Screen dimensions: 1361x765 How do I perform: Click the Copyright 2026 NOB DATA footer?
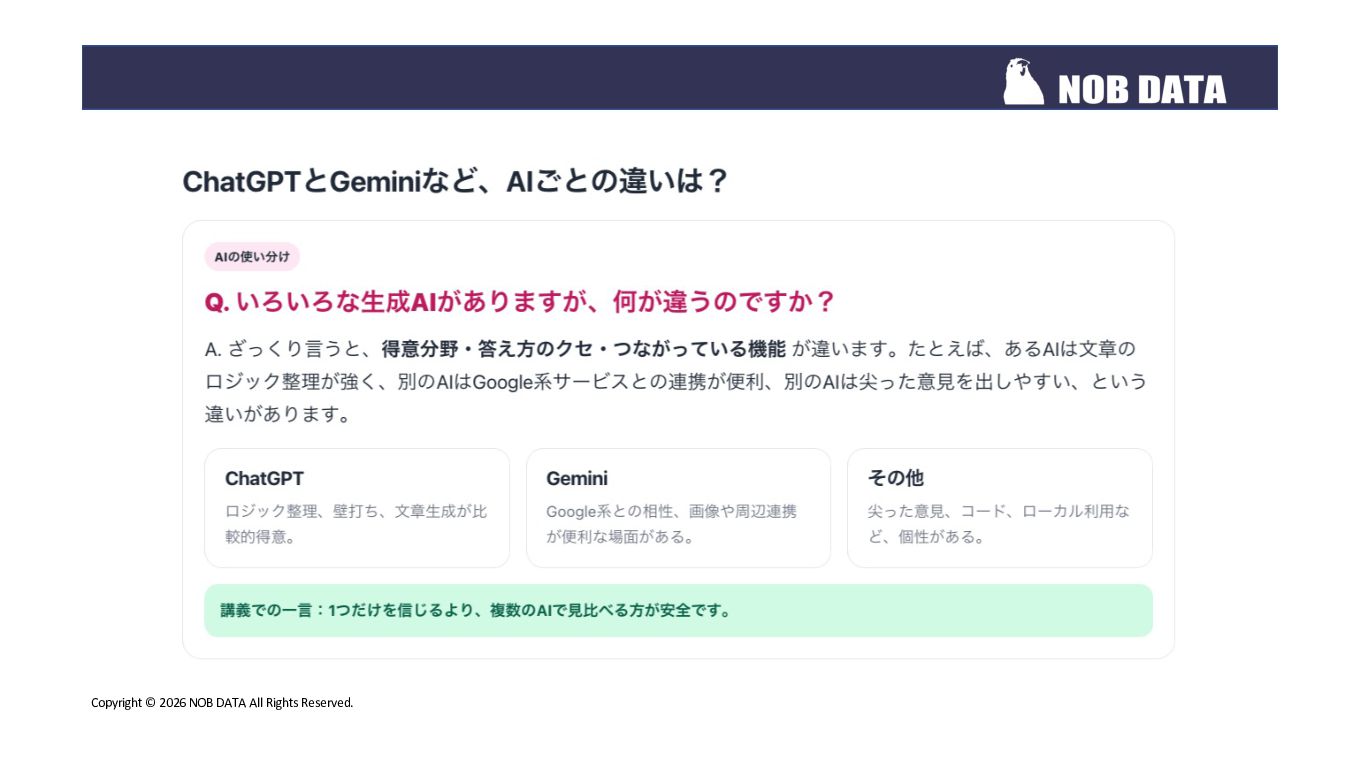(x=222, y=703)
